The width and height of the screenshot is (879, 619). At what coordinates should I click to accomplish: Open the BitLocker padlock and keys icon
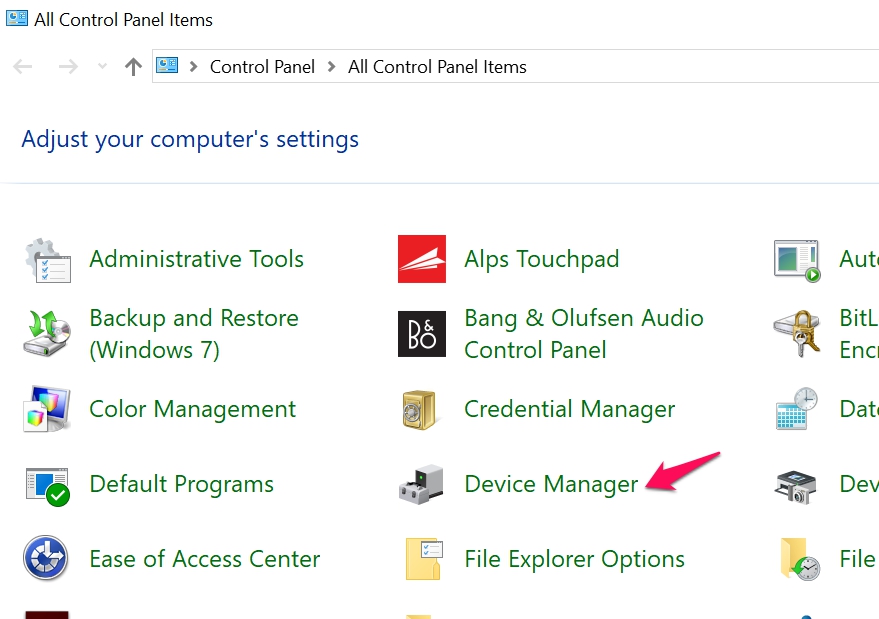pyautogui.click(x=797, y=333)
